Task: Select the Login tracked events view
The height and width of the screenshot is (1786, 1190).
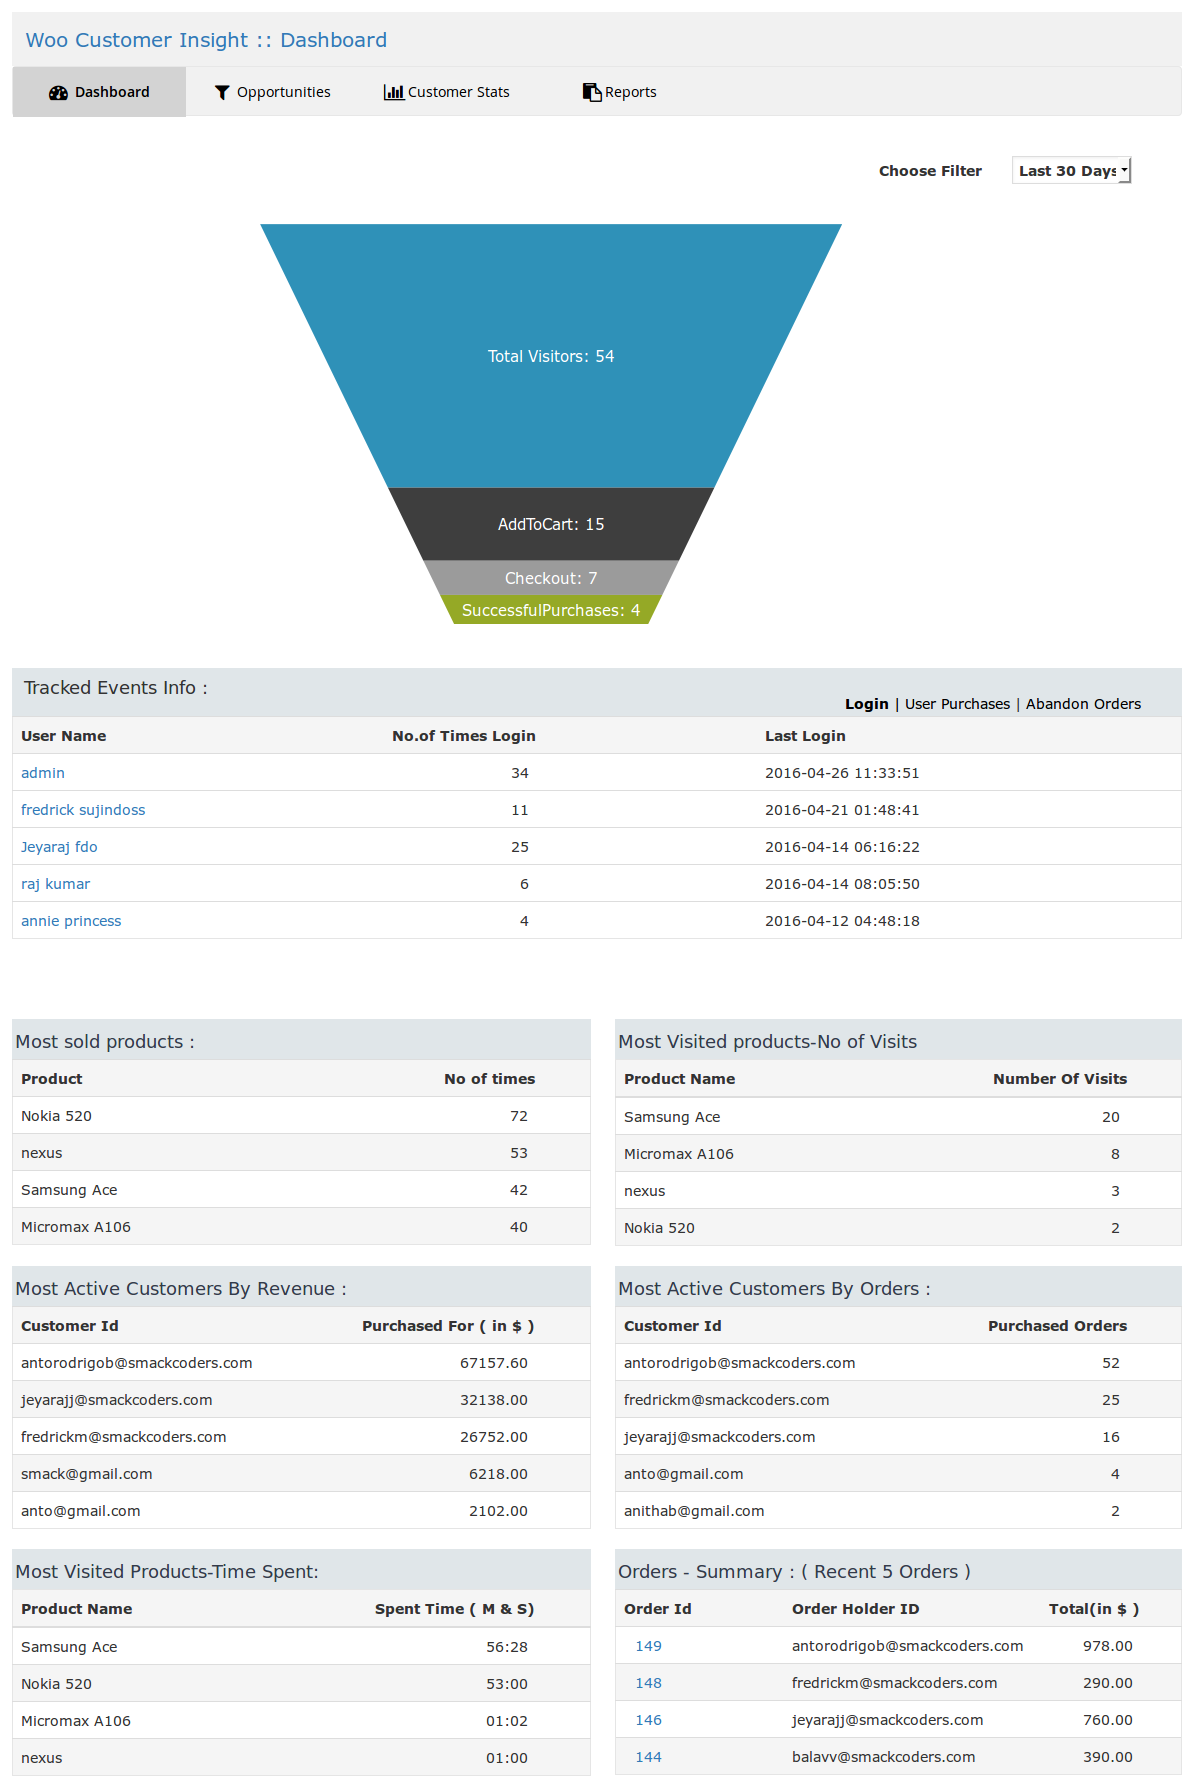Action: [x=866, y=704]
